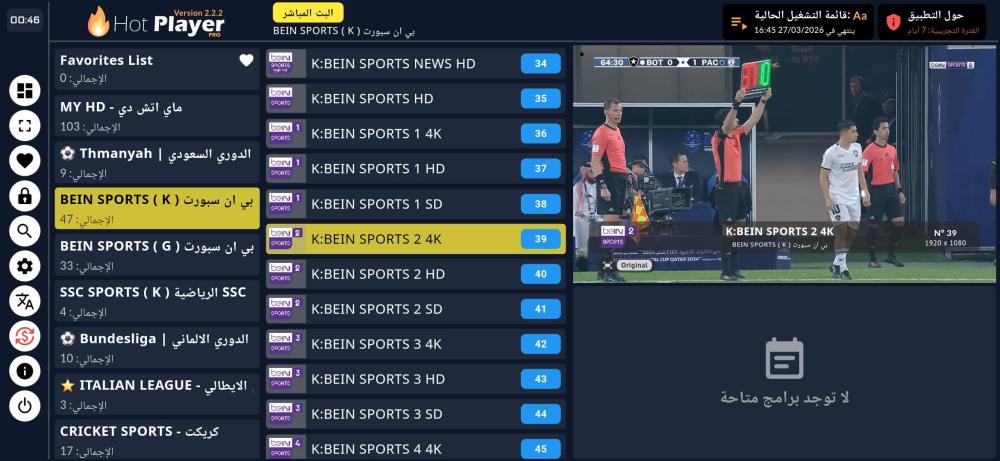Open the info icon in sidebar
1000x461 pixels.
(x=25, y=371)
